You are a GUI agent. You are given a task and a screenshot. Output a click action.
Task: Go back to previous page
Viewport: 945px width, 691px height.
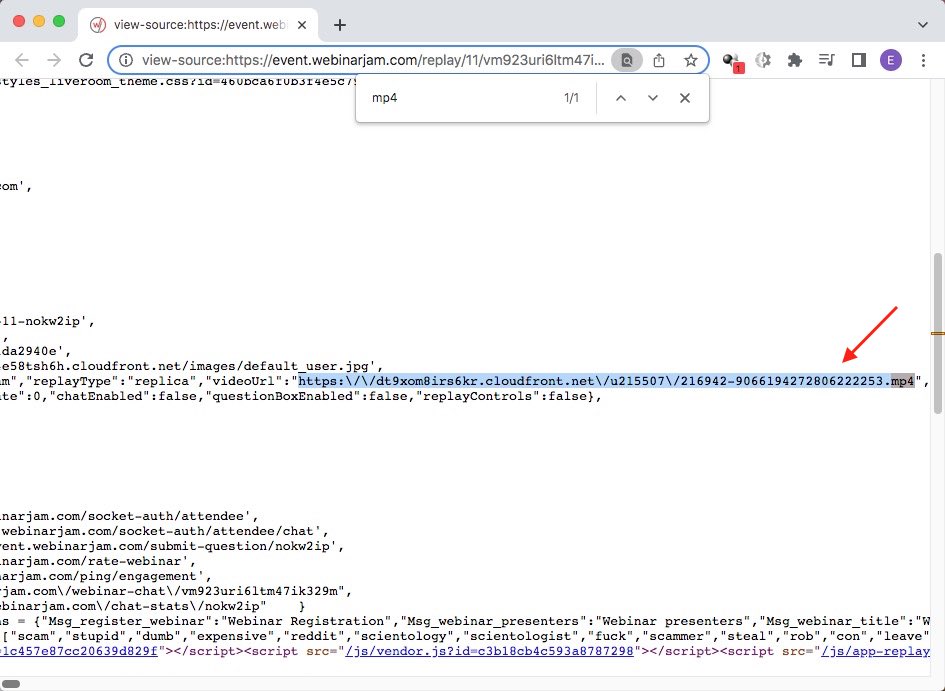(22, 60)
